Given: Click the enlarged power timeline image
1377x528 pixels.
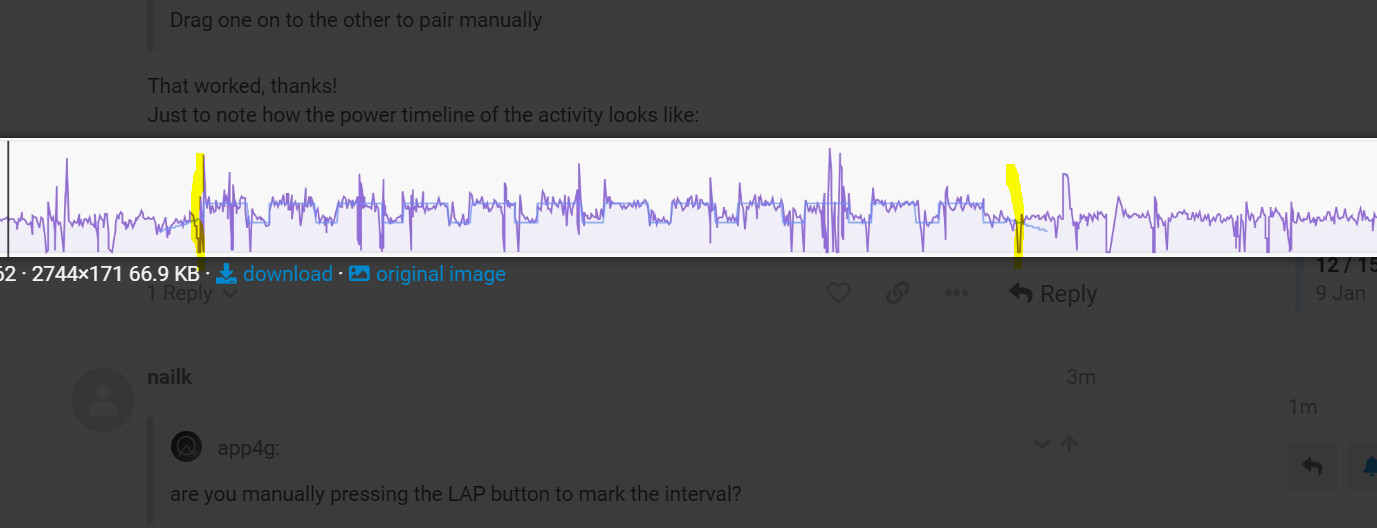Looking at the screenshot, I should pyautogui.click(x=688, y=198).
